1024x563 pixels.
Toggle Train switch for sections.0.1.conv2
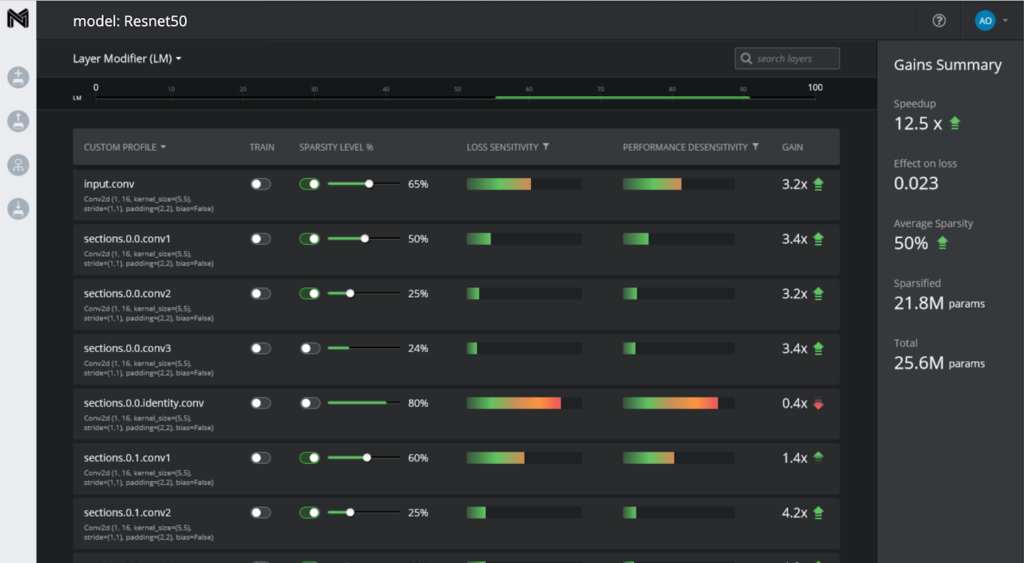261,513
